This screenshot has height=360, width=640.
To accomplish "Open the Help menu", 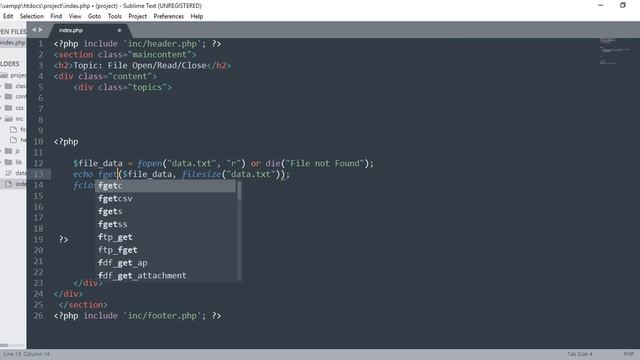I will tap(197, 16).
